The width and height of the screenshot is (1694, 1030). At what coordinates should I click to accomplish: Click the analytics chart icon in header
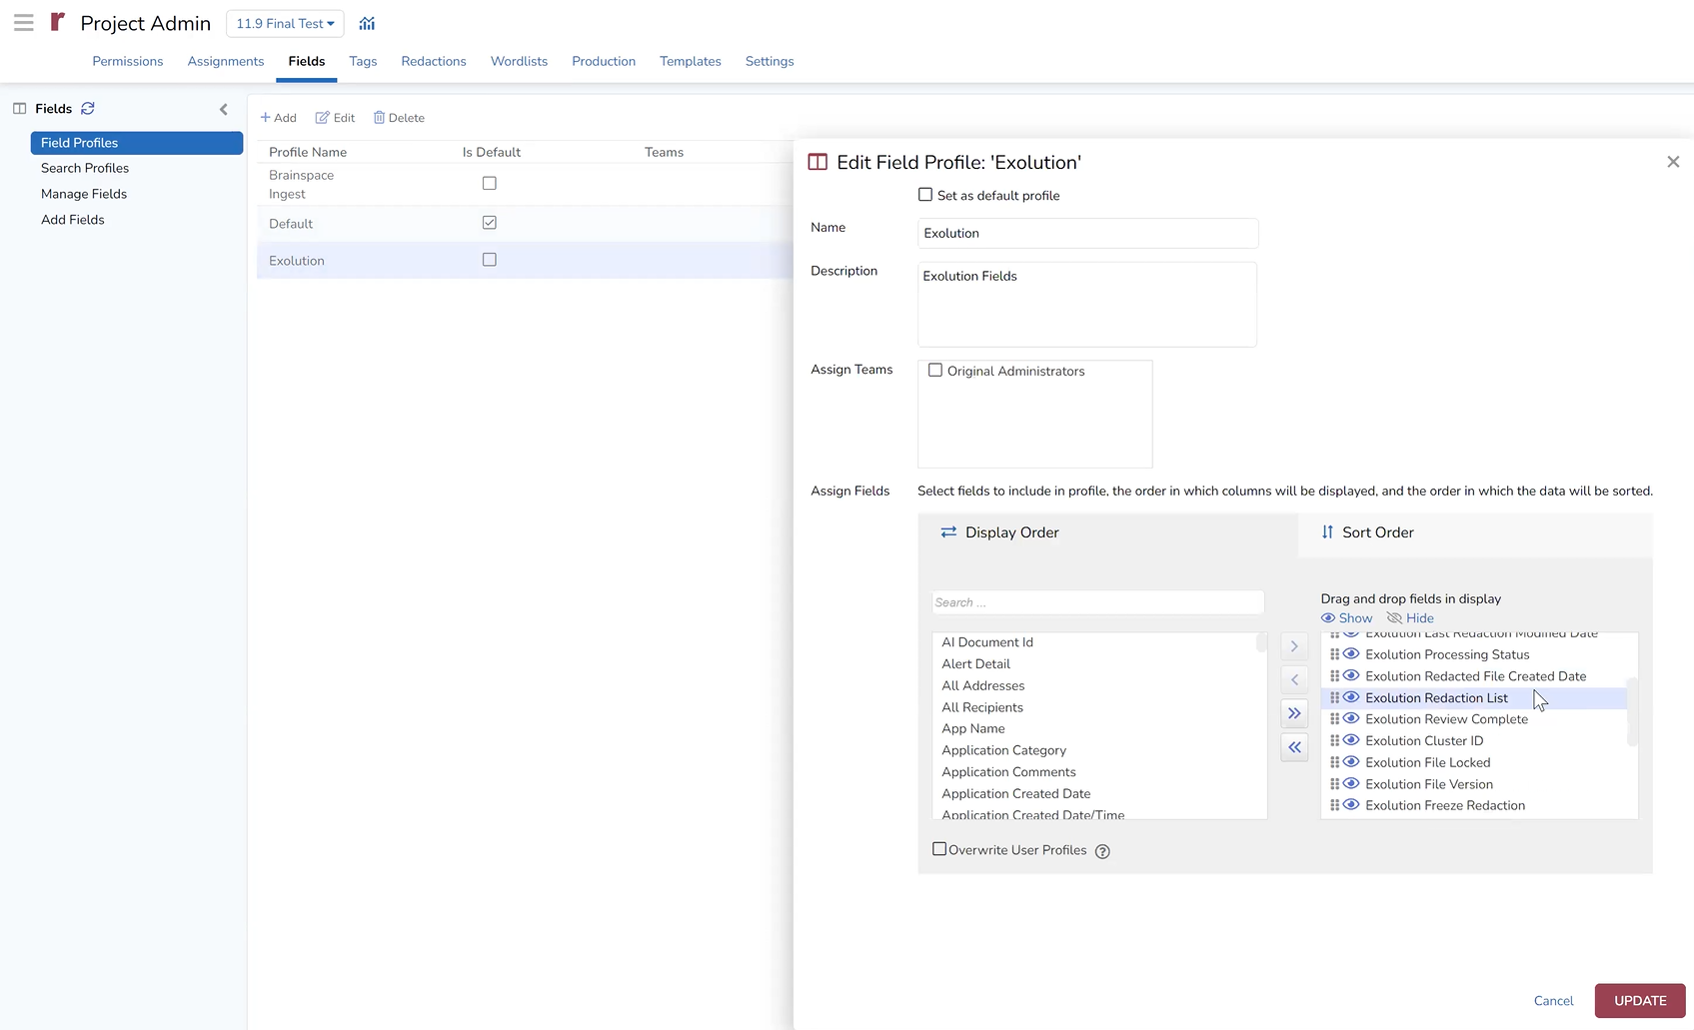pos(367,23)
